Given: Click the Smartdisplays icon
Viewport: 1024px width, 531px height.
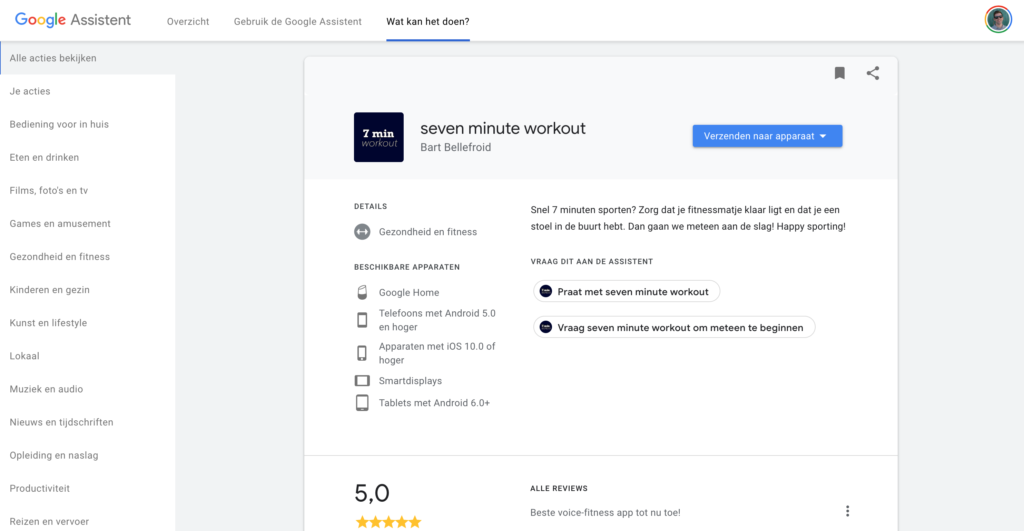Looking at the screenshot, I should pos(362,381).
